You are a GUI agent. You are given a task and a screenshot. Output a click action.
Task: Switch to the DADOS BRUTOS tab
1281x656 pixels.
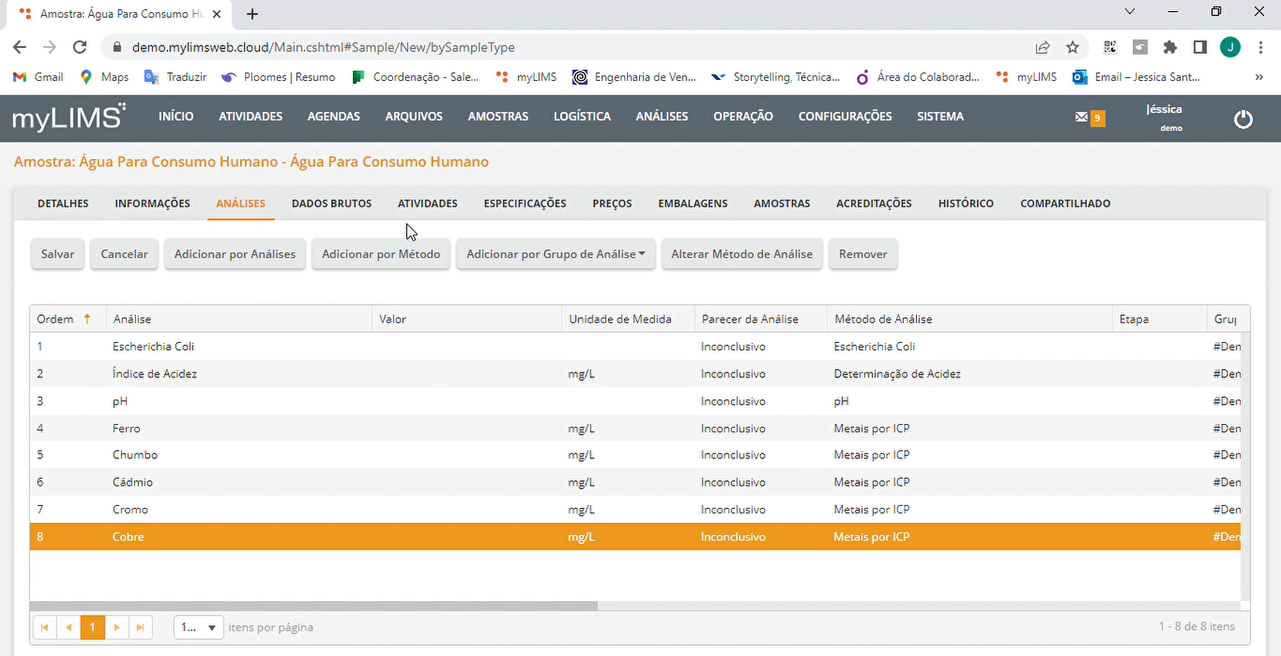(331, 204)
